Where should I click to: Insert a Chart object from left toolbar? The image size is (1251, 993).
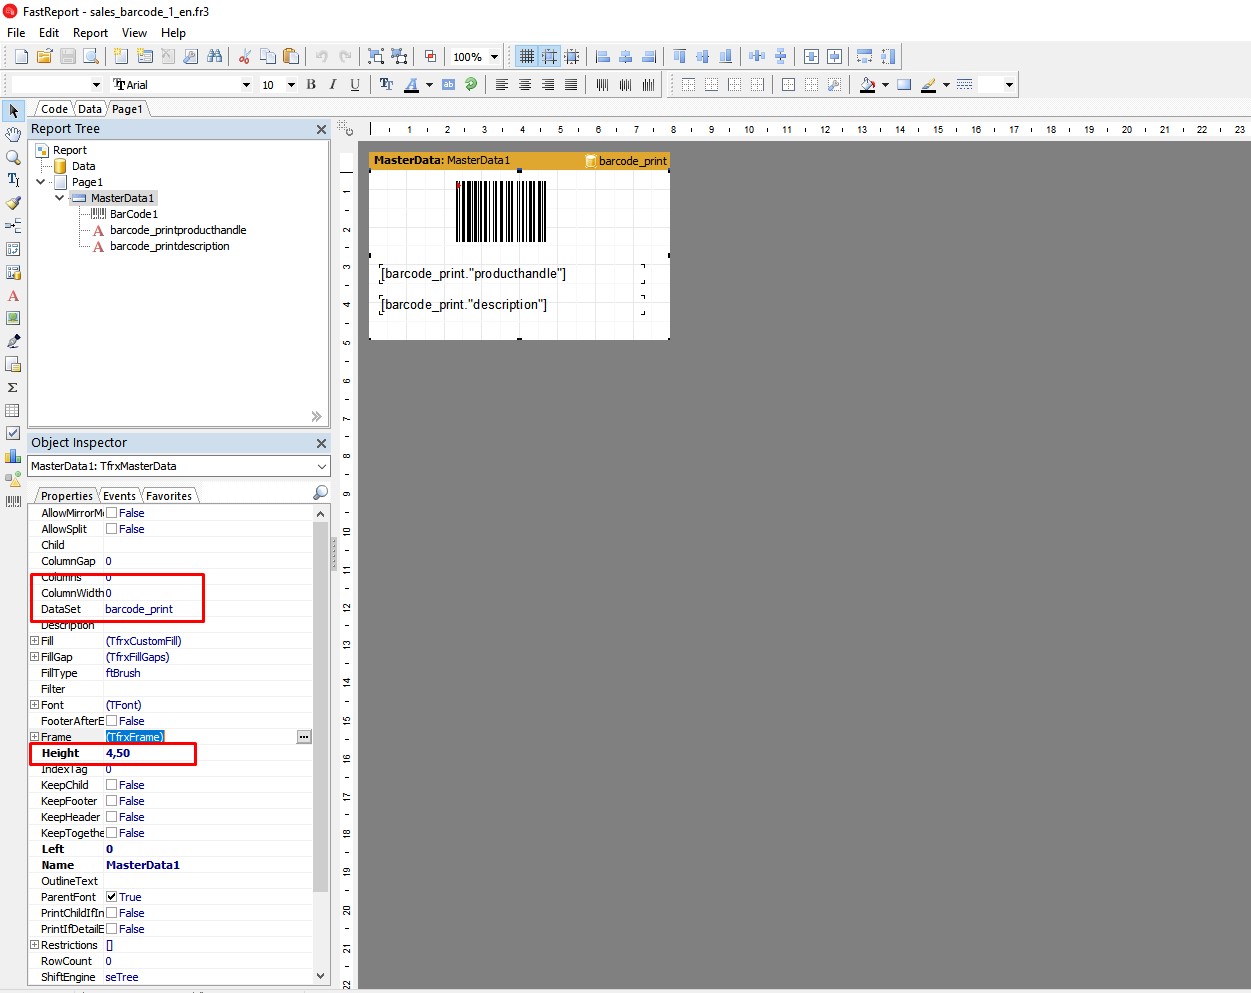point(13,456)
